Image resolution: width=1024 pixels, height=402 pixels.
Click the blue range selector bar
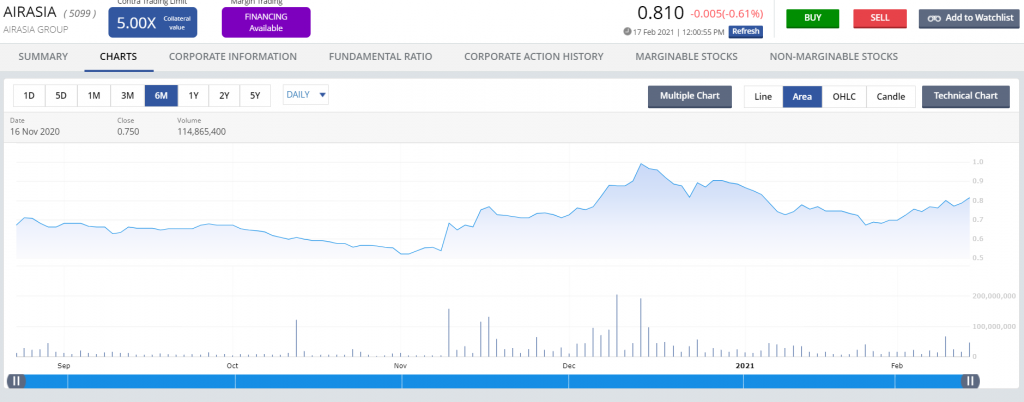tap(493, 381)
